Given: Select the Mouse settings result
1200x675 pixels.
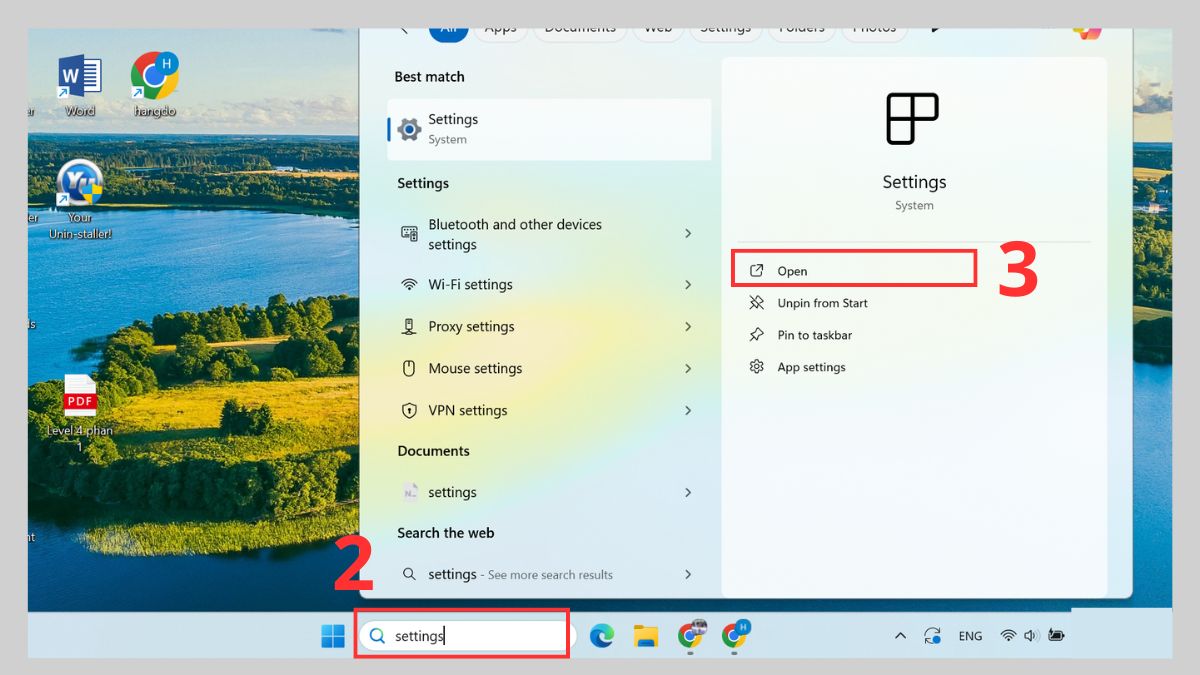Looking at the screenshot, I should [476, 368].
